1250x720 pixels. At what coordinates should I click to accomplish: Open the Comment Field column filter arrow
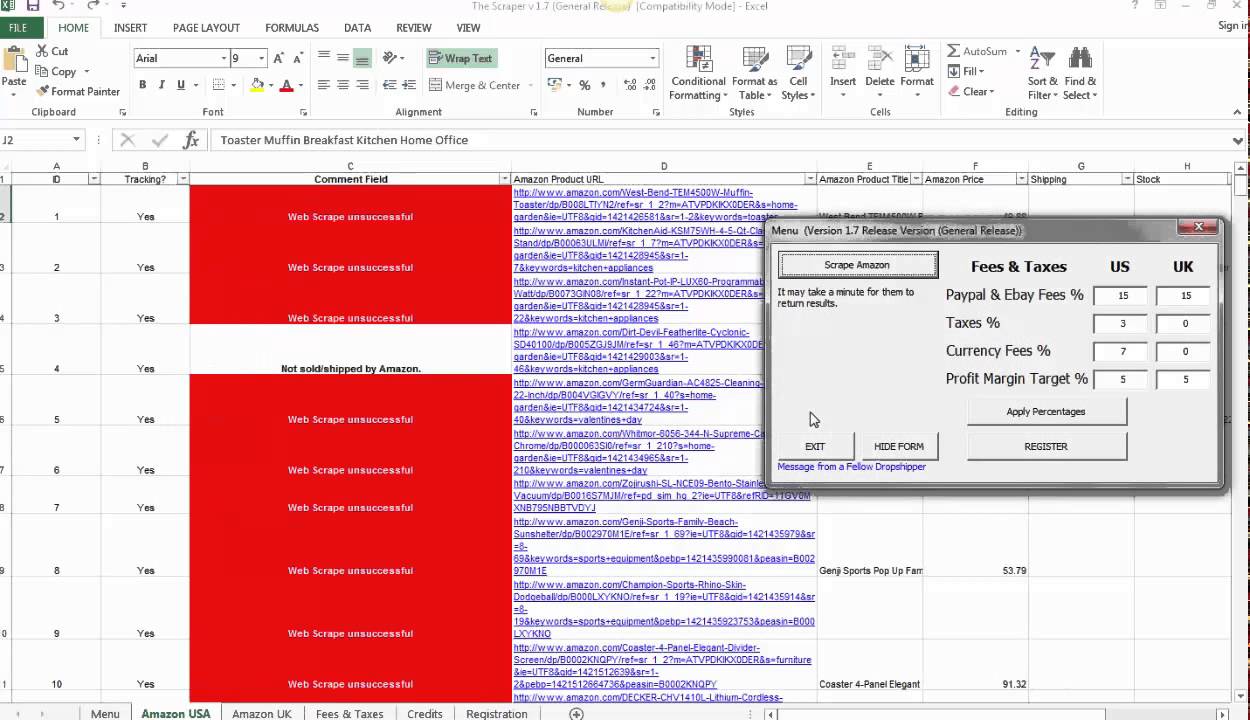[x=505, y=179]
